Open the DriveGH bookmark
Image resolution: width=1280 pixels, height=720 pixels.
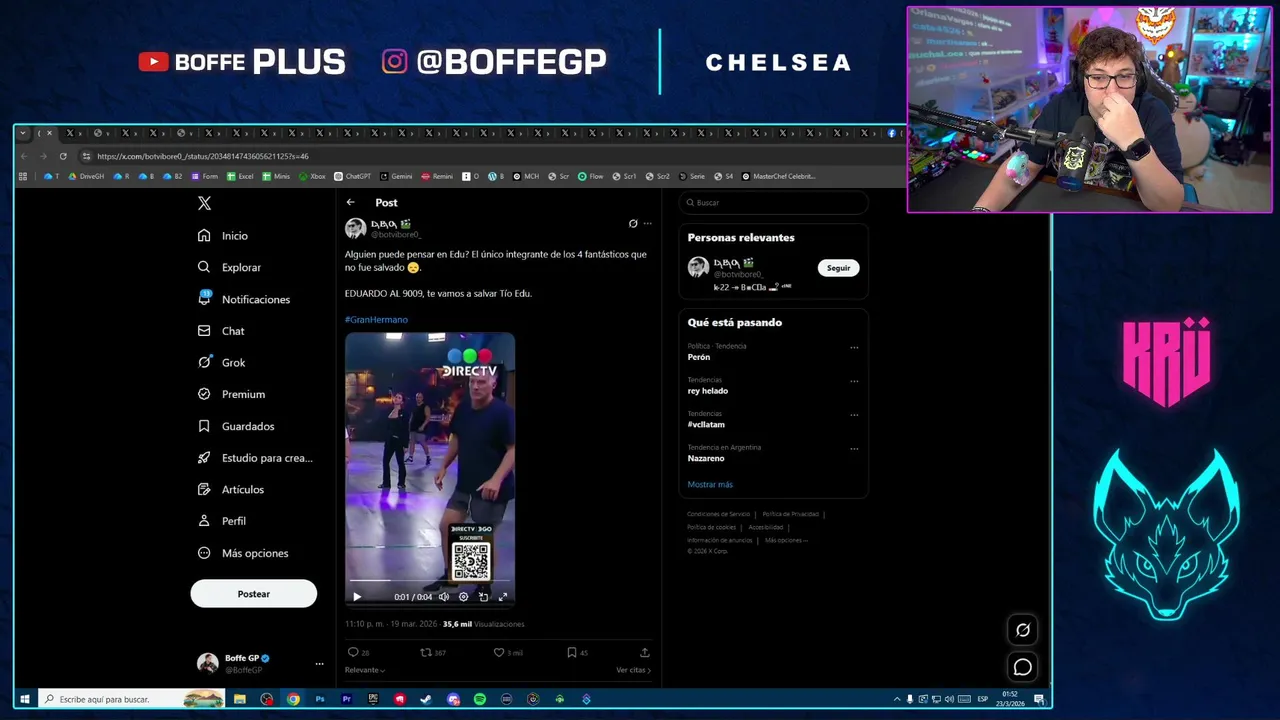[86, 176]
